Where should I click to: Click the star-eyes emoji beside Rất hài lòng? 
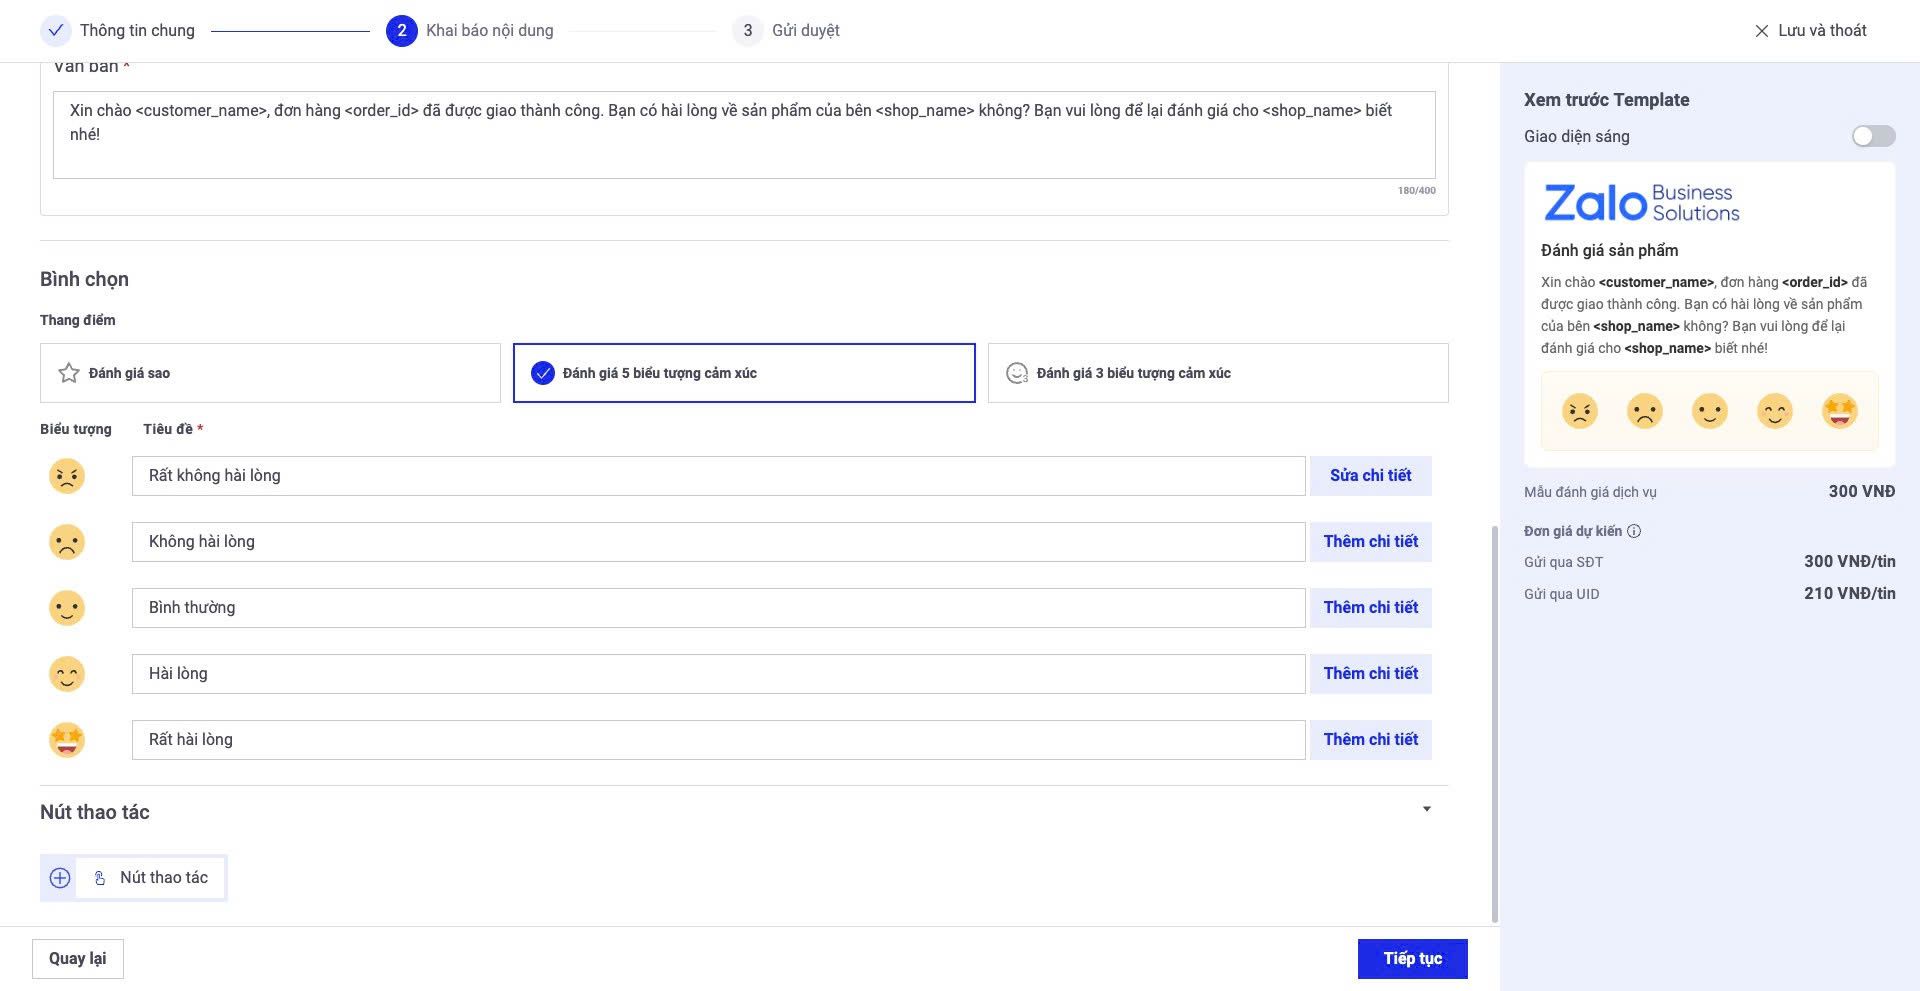[x=67, y=740]
